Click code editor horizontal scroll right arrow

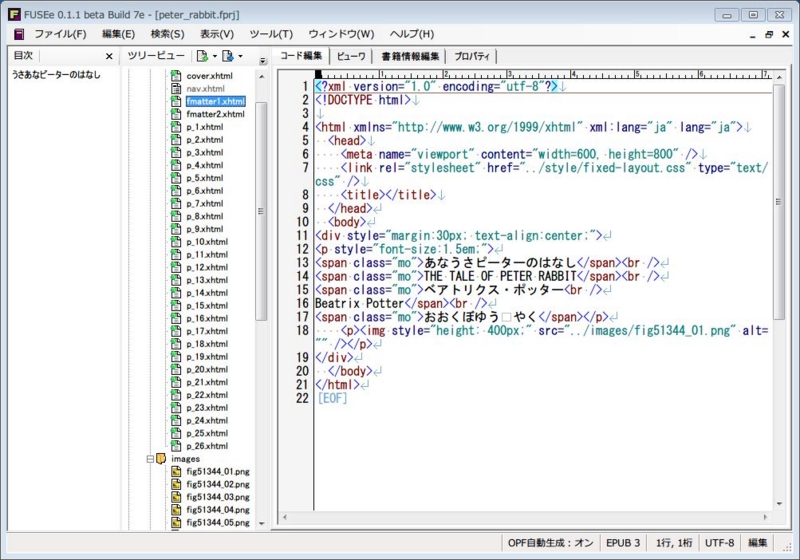coord(765,517)
